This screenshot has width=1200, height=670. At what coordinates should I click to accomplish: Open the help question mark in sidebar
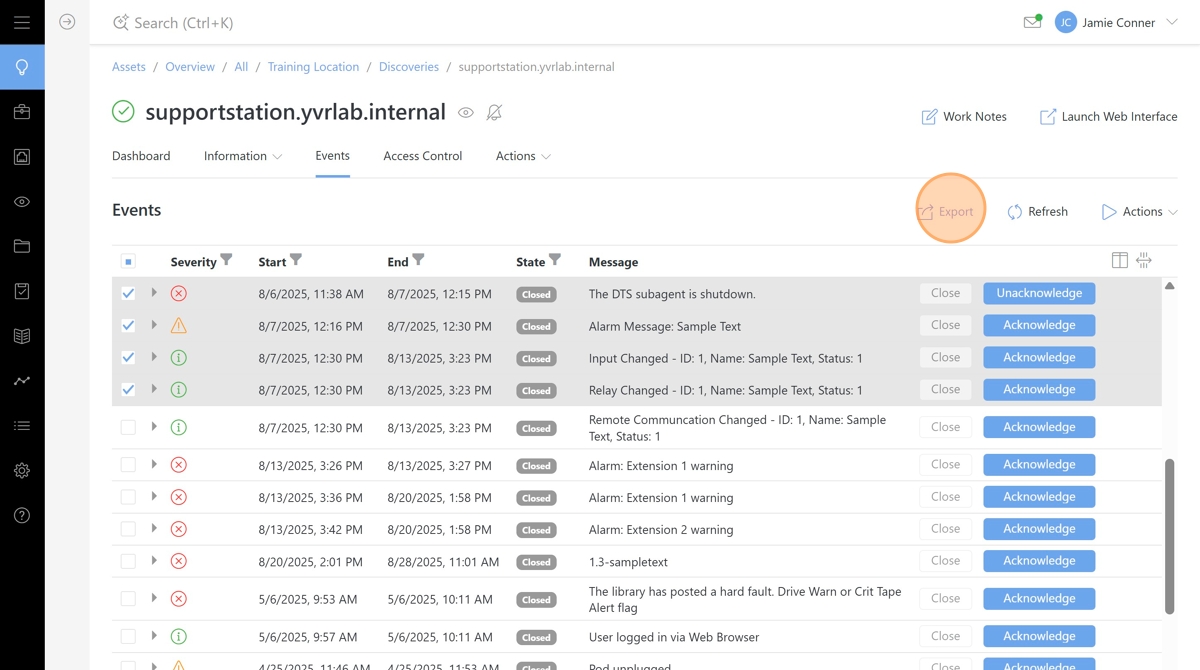[22, 515]
